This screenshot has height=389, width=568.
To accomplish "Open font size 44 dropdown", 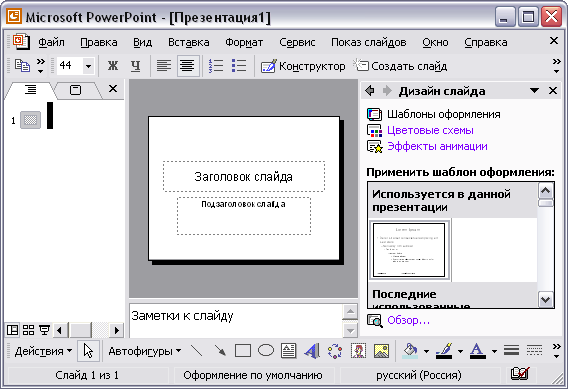I will 88,66.
